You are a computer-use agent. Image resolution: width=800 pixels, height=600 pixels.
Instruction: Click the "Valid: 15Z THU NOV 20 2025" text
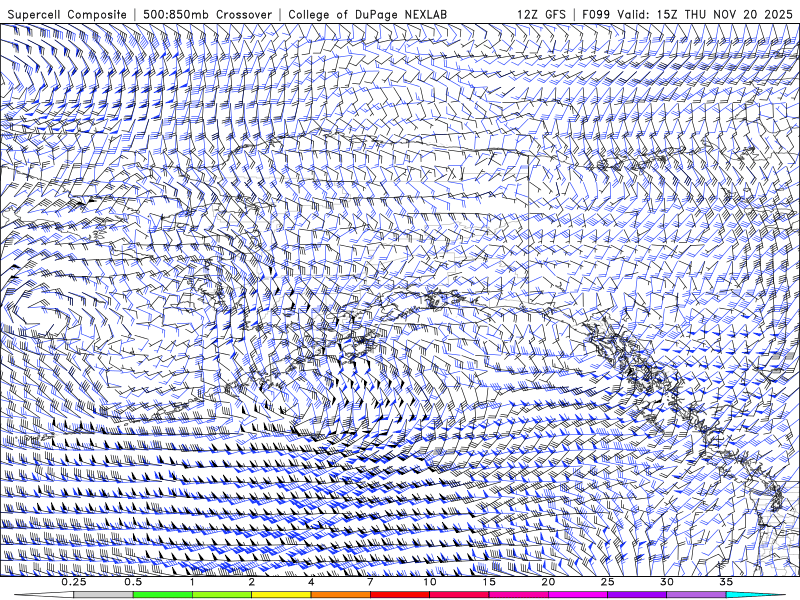tap(705, 14)
